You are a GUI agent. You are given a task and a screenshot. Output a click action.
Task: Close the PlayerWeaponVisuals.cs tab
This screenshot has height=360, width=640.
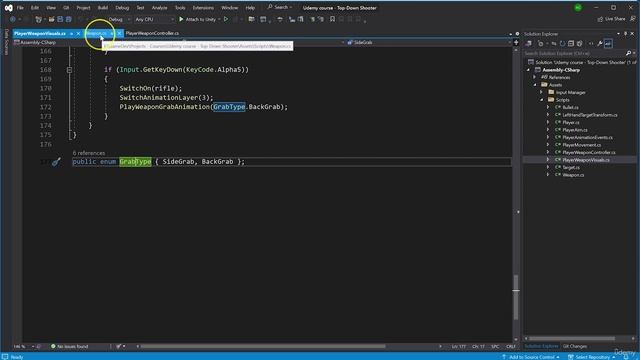tap(78, 33)
